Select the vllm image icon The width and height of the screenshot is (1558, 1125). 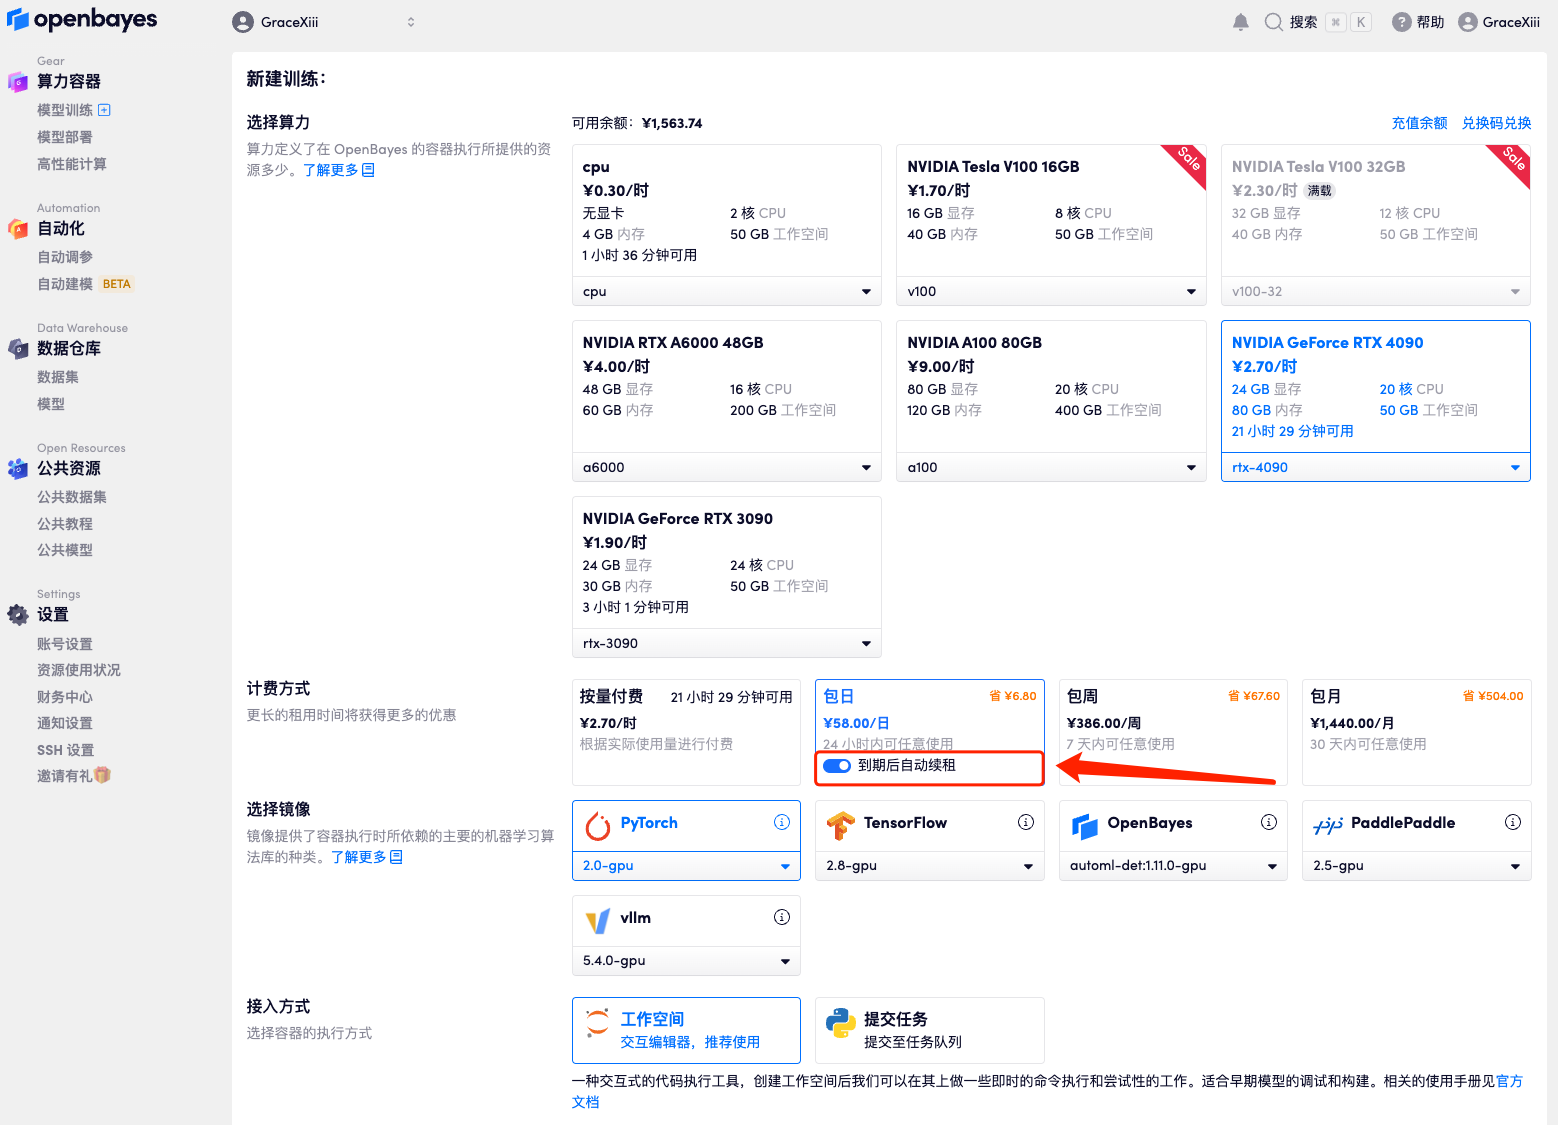pyautogui.click(x=598, y=918)
